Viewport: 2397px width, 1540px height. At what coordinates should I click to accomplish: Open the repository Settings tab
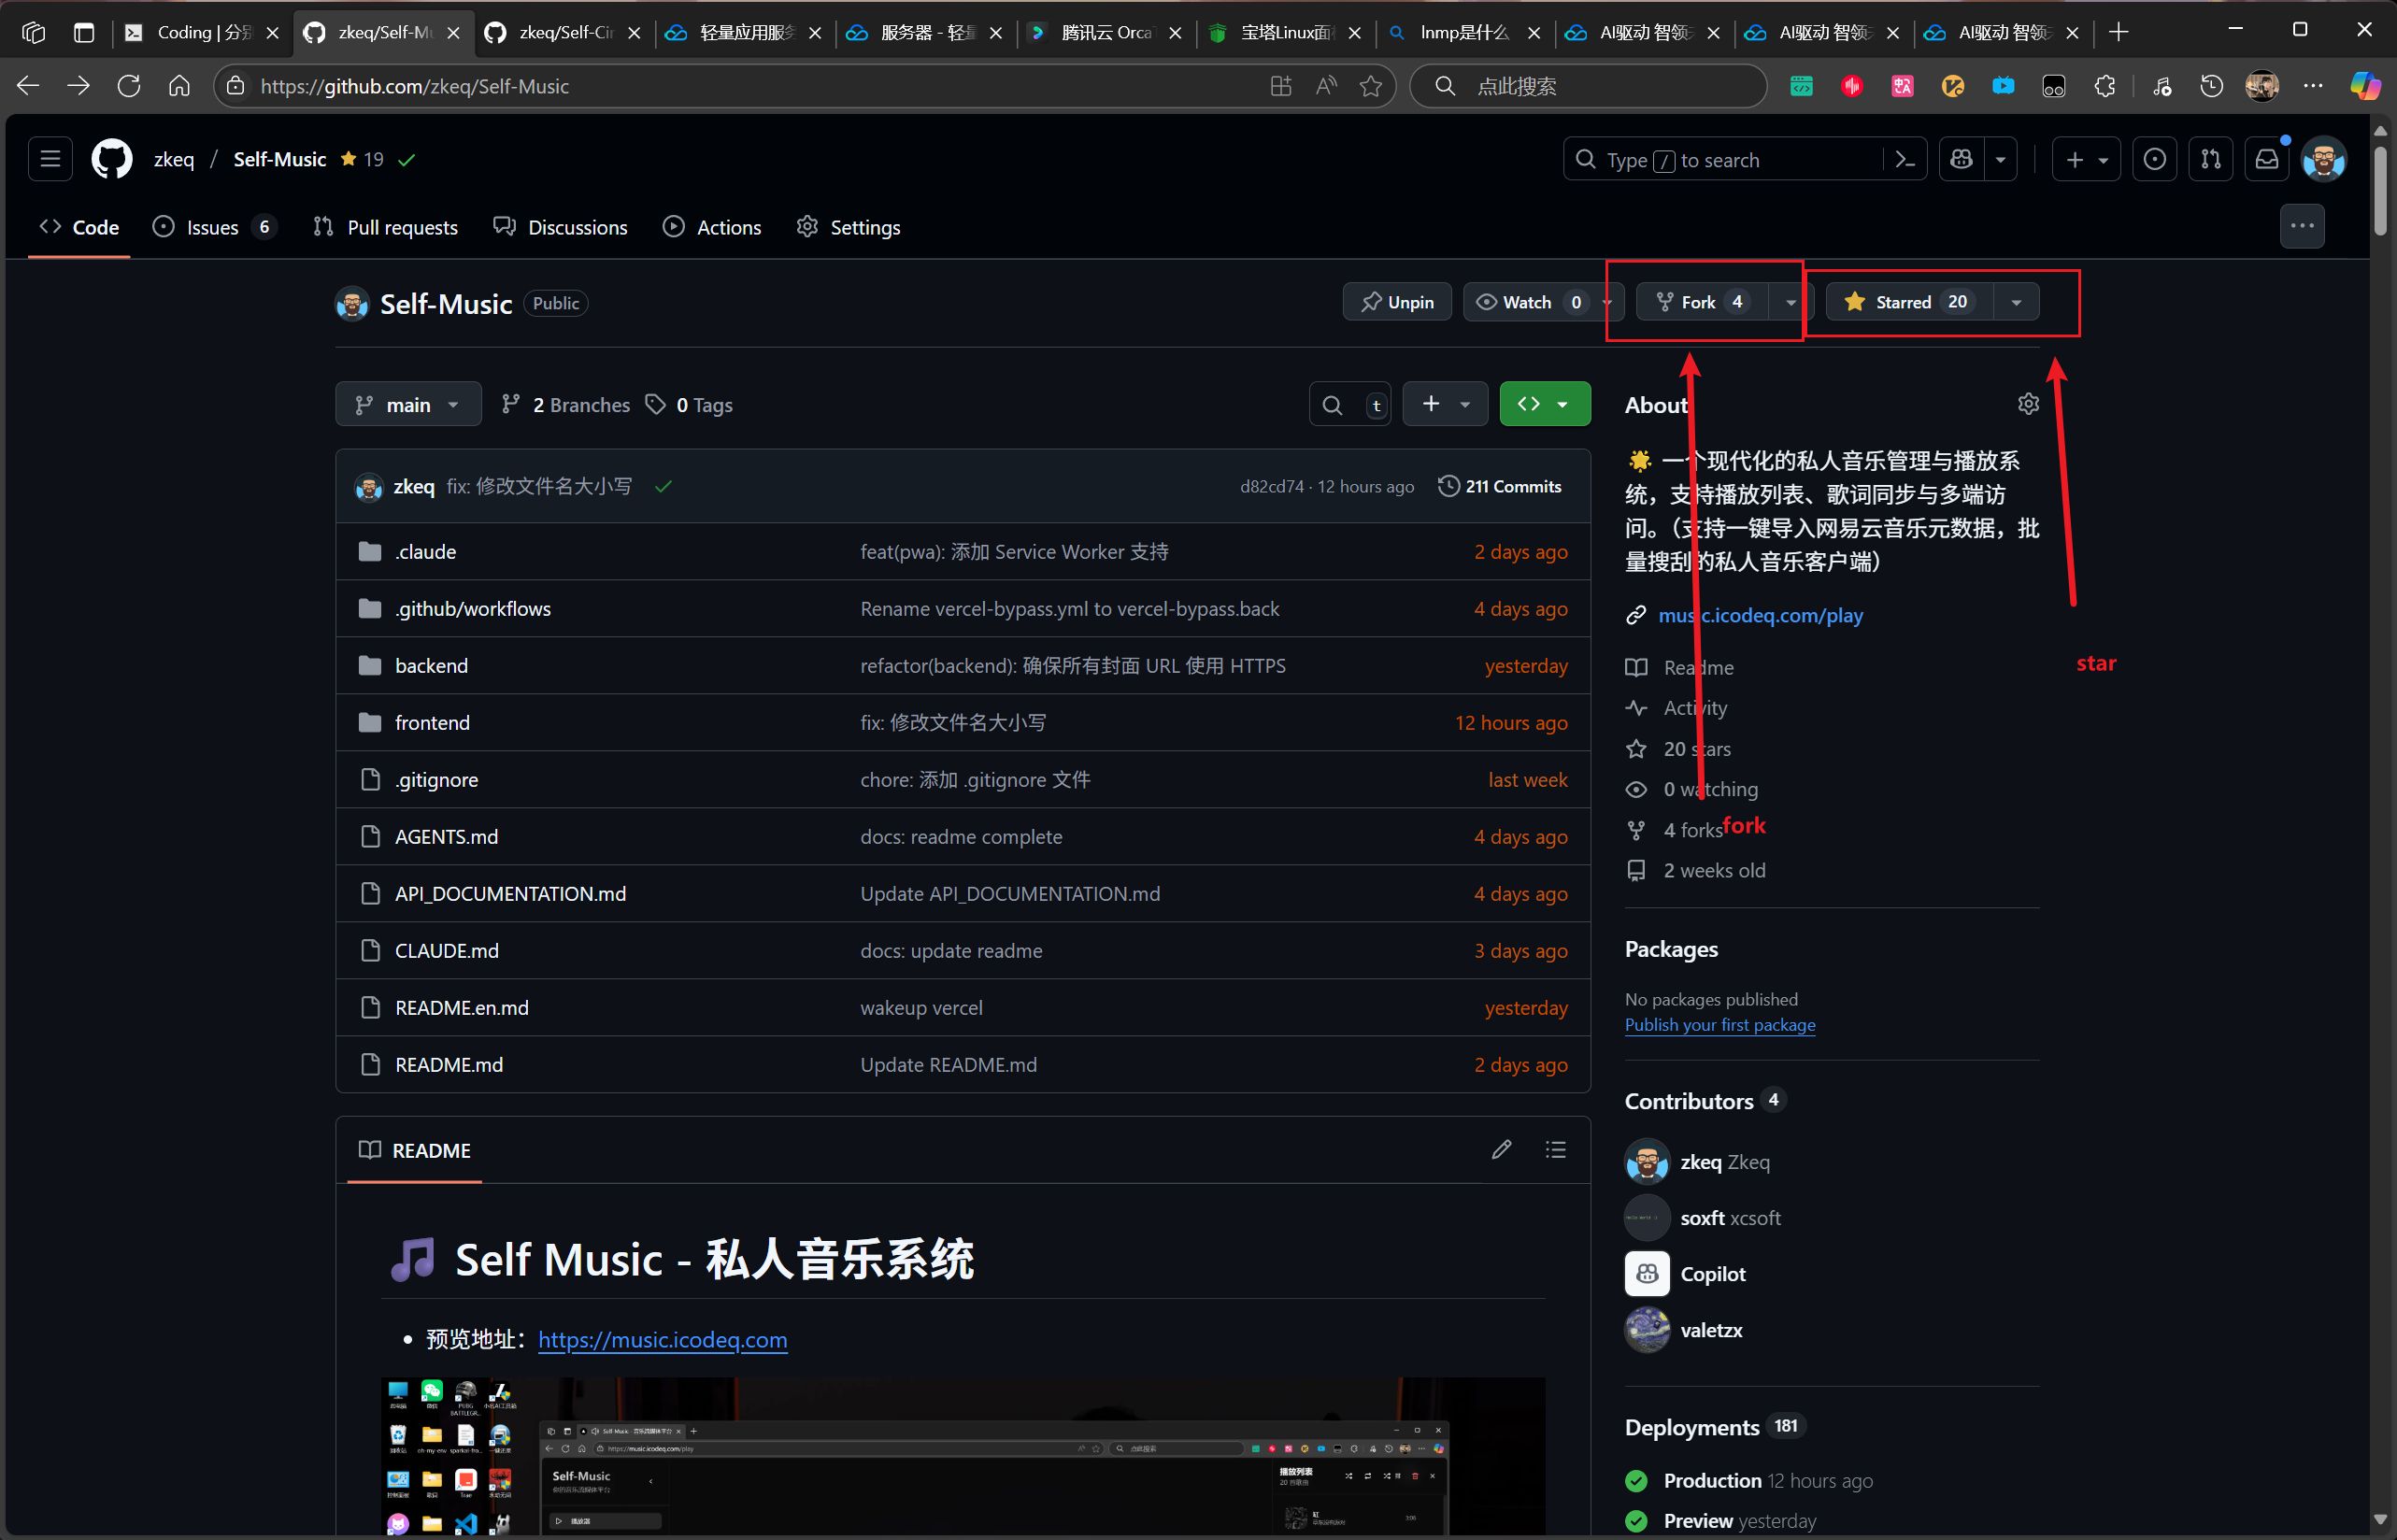849,227
